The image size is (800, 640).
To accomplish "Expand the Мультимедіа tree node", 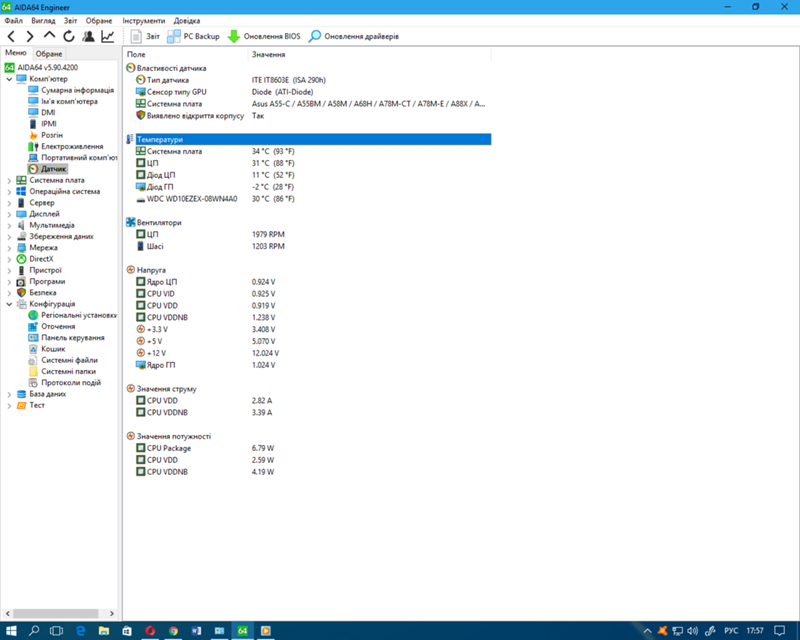I will (x=9, y=225).
